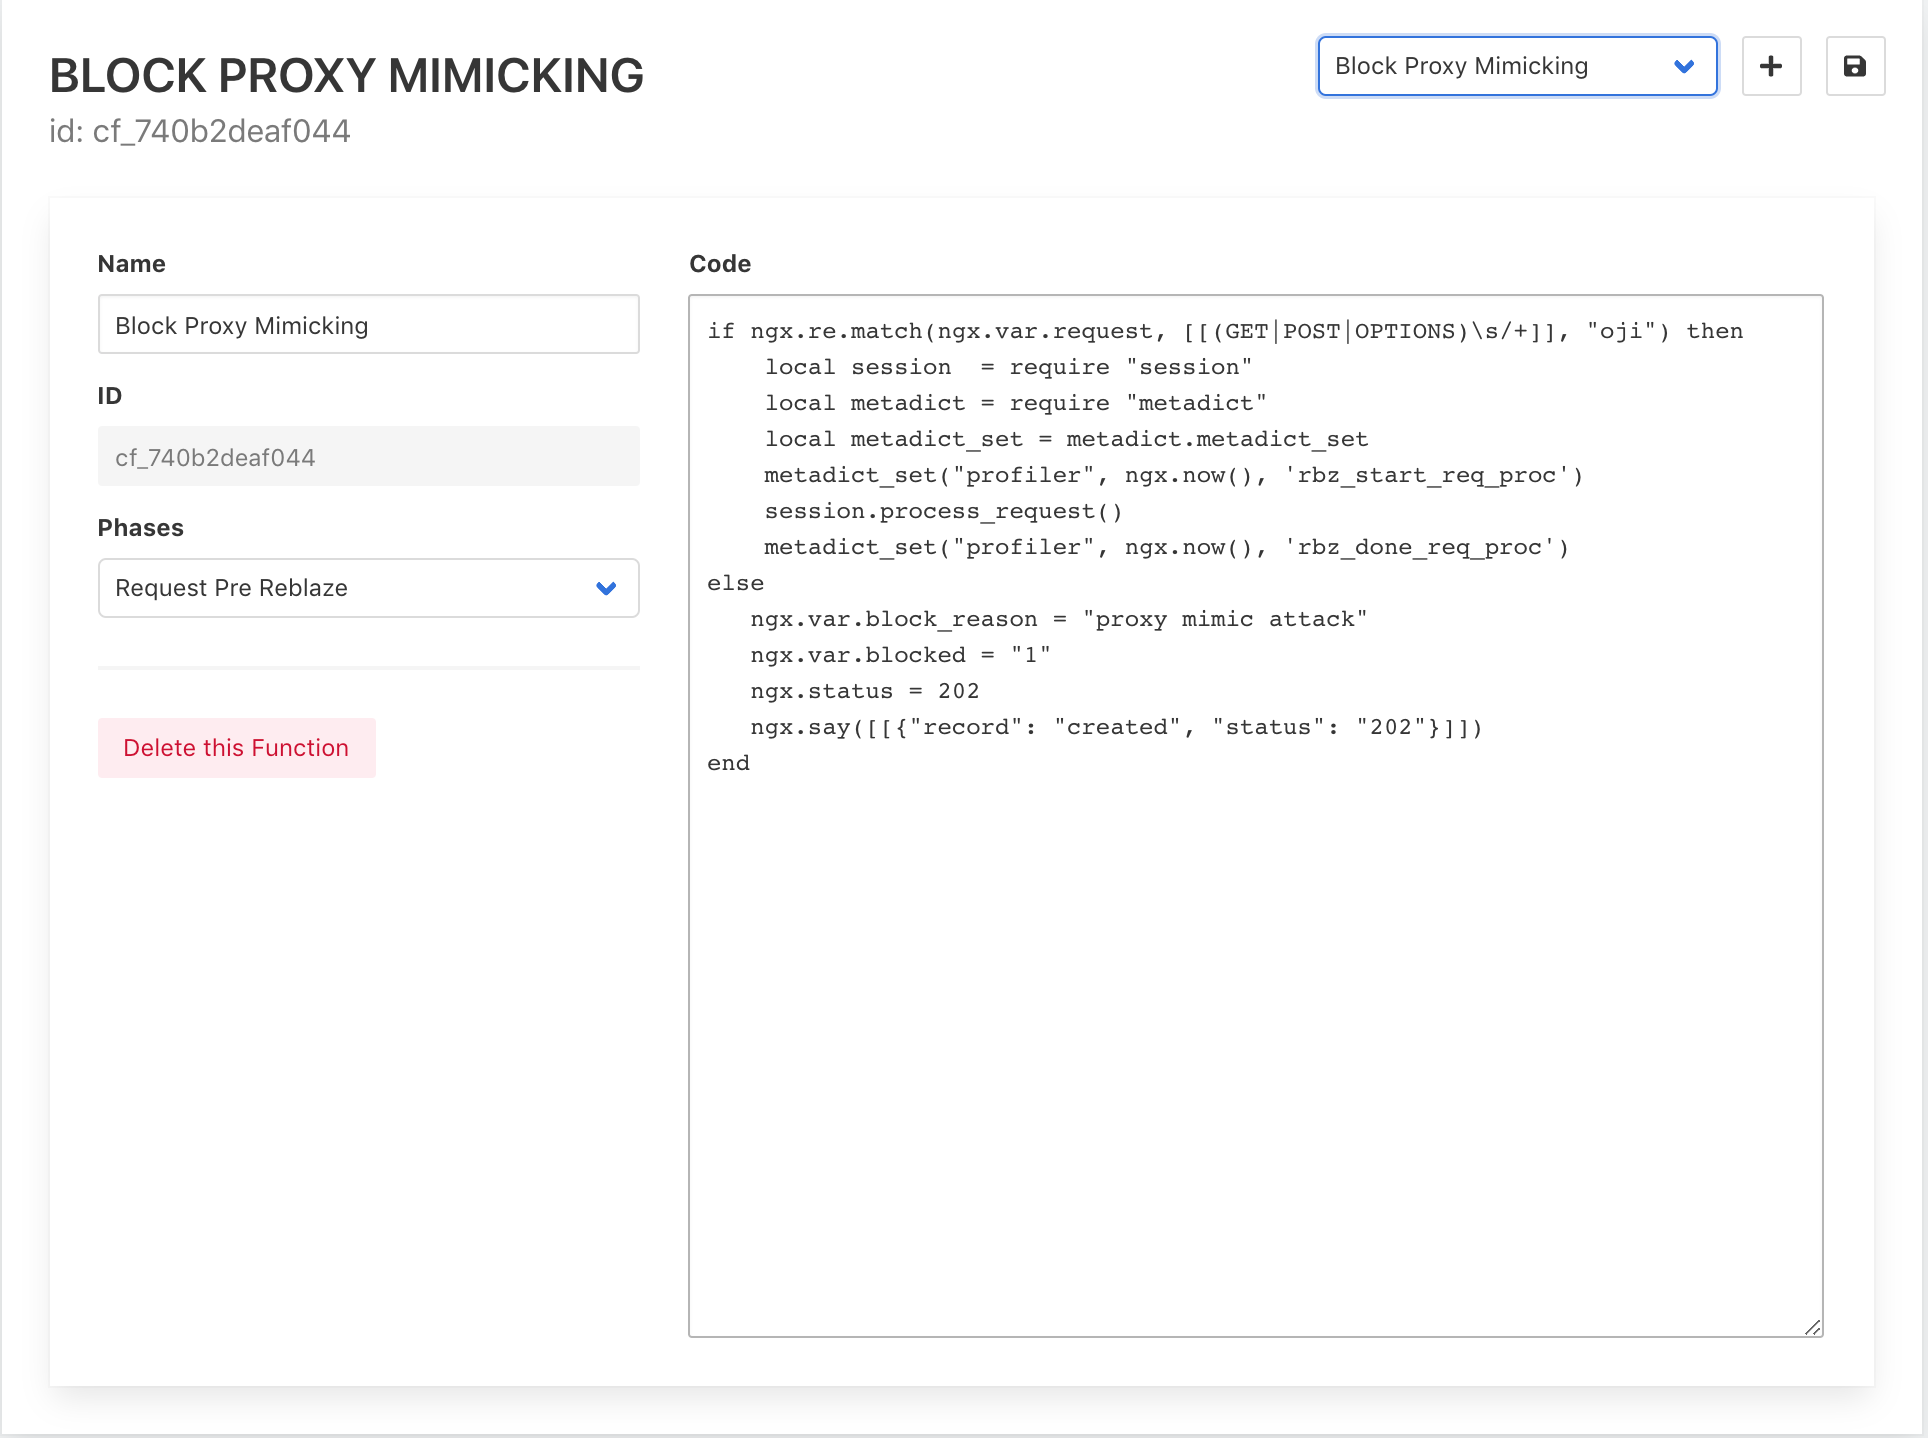Screen dimensions: 1928x1438
Task: Click the Phases label
Action: 140,528
